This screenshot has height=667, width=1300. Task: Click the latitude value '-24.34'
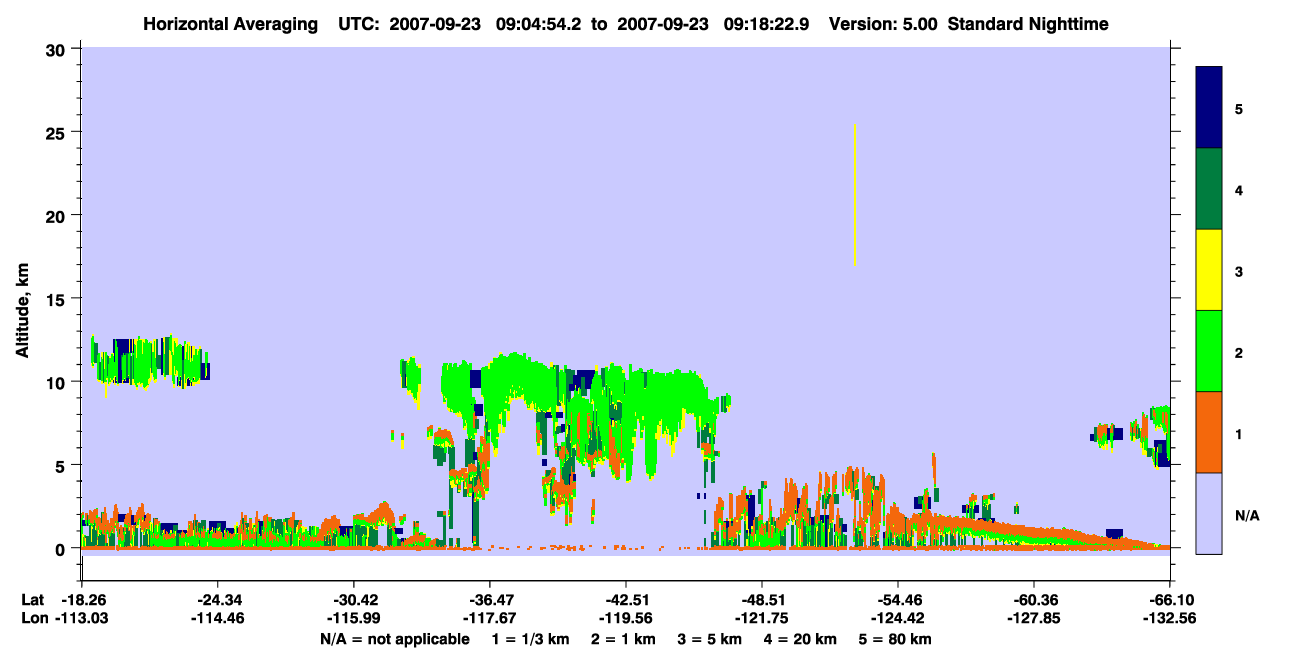click(218, 600)
